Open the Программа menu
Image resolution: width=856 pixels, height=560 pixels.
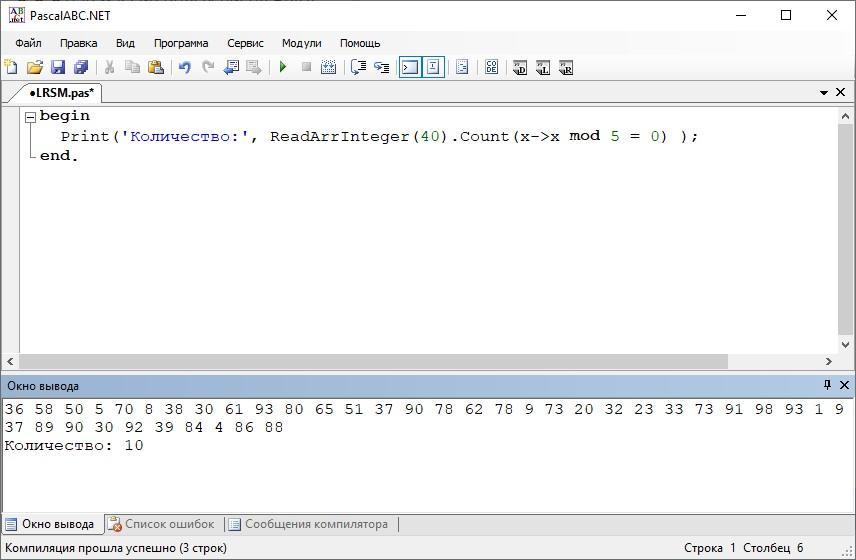click(x=181, y=43)
